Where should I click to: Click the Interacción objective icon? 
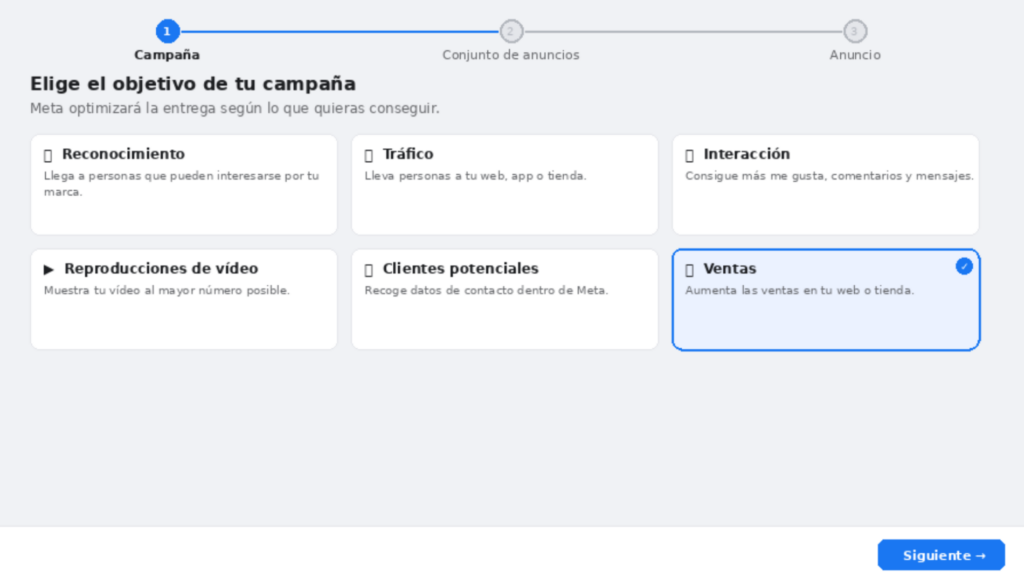coord(689,155)
